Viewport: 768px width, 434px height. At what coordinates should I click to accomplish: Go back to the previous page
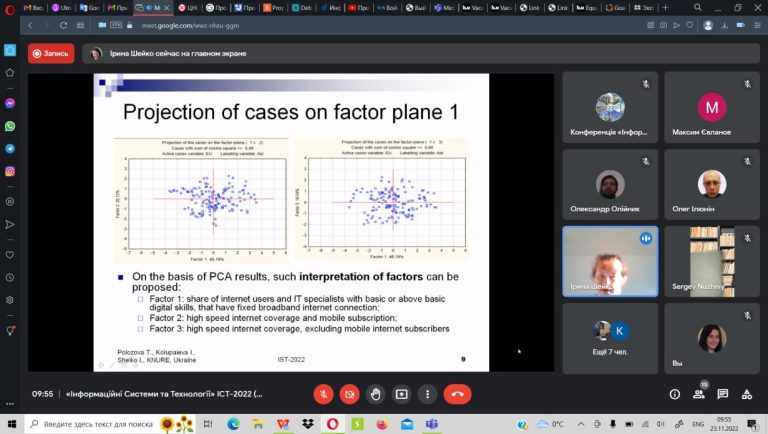pyautogui.click(x=30, y=25)
